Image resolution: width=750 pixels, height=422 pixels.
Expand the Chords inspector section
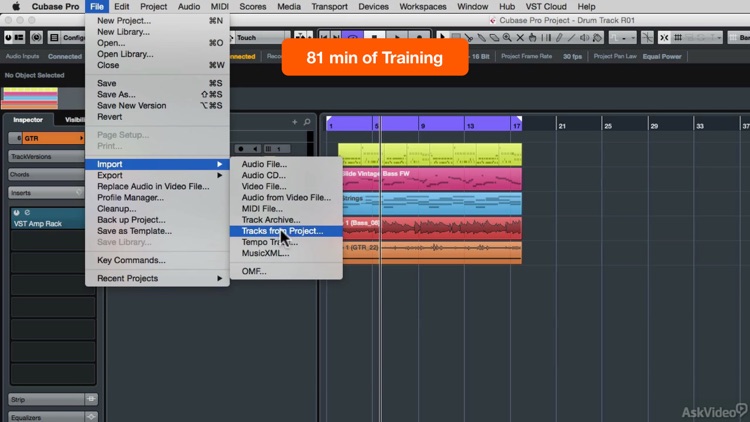[46, 175]
